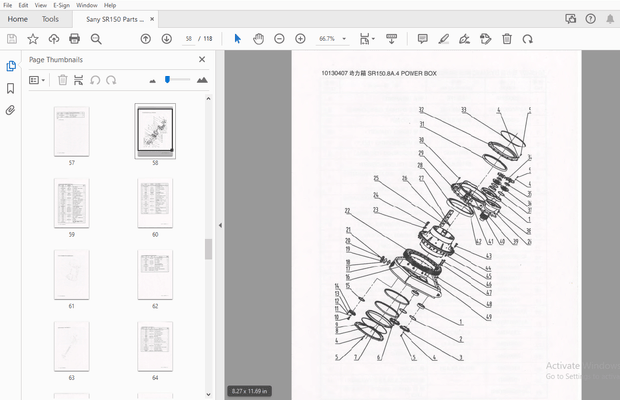
Task: Choose the selection arrow tool
Action: pos(237,39)
